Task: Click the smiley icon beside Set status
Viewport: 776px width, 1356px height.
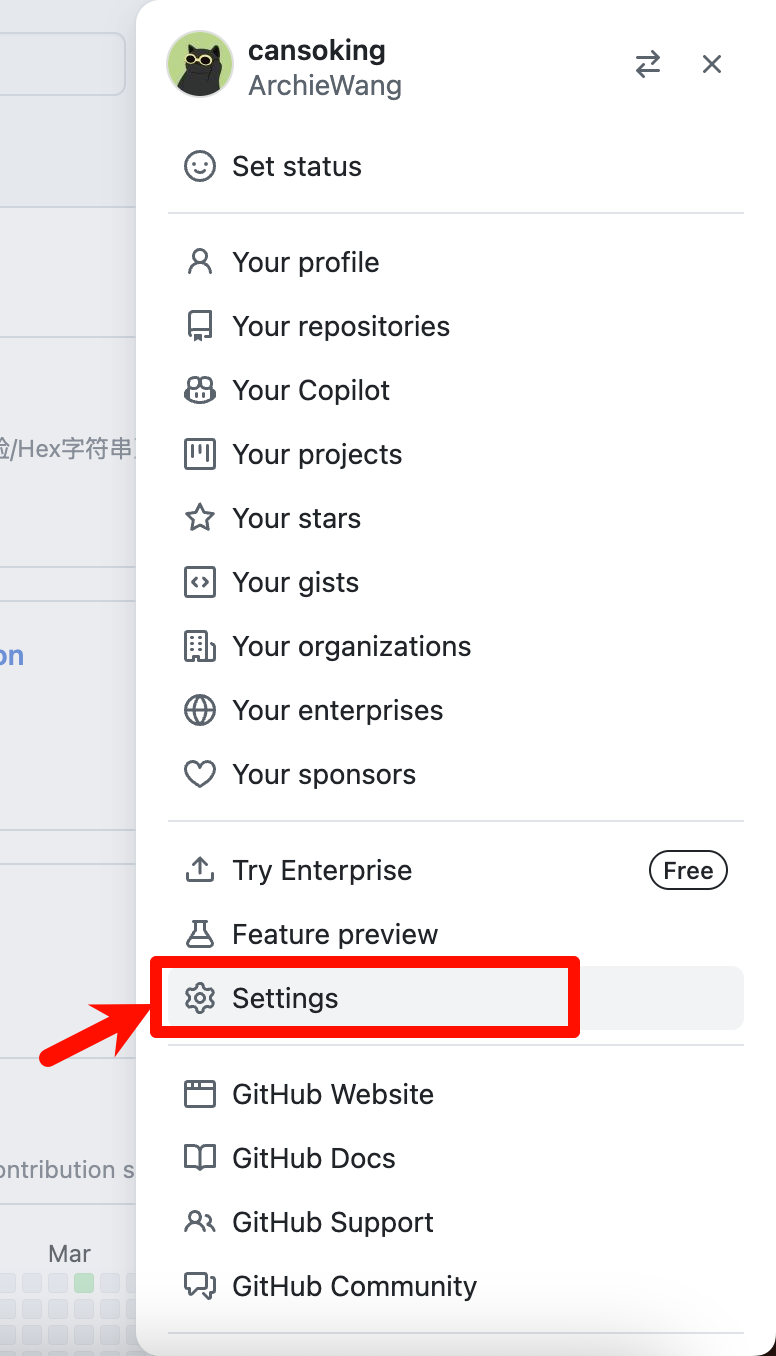Action: (200, 166)
